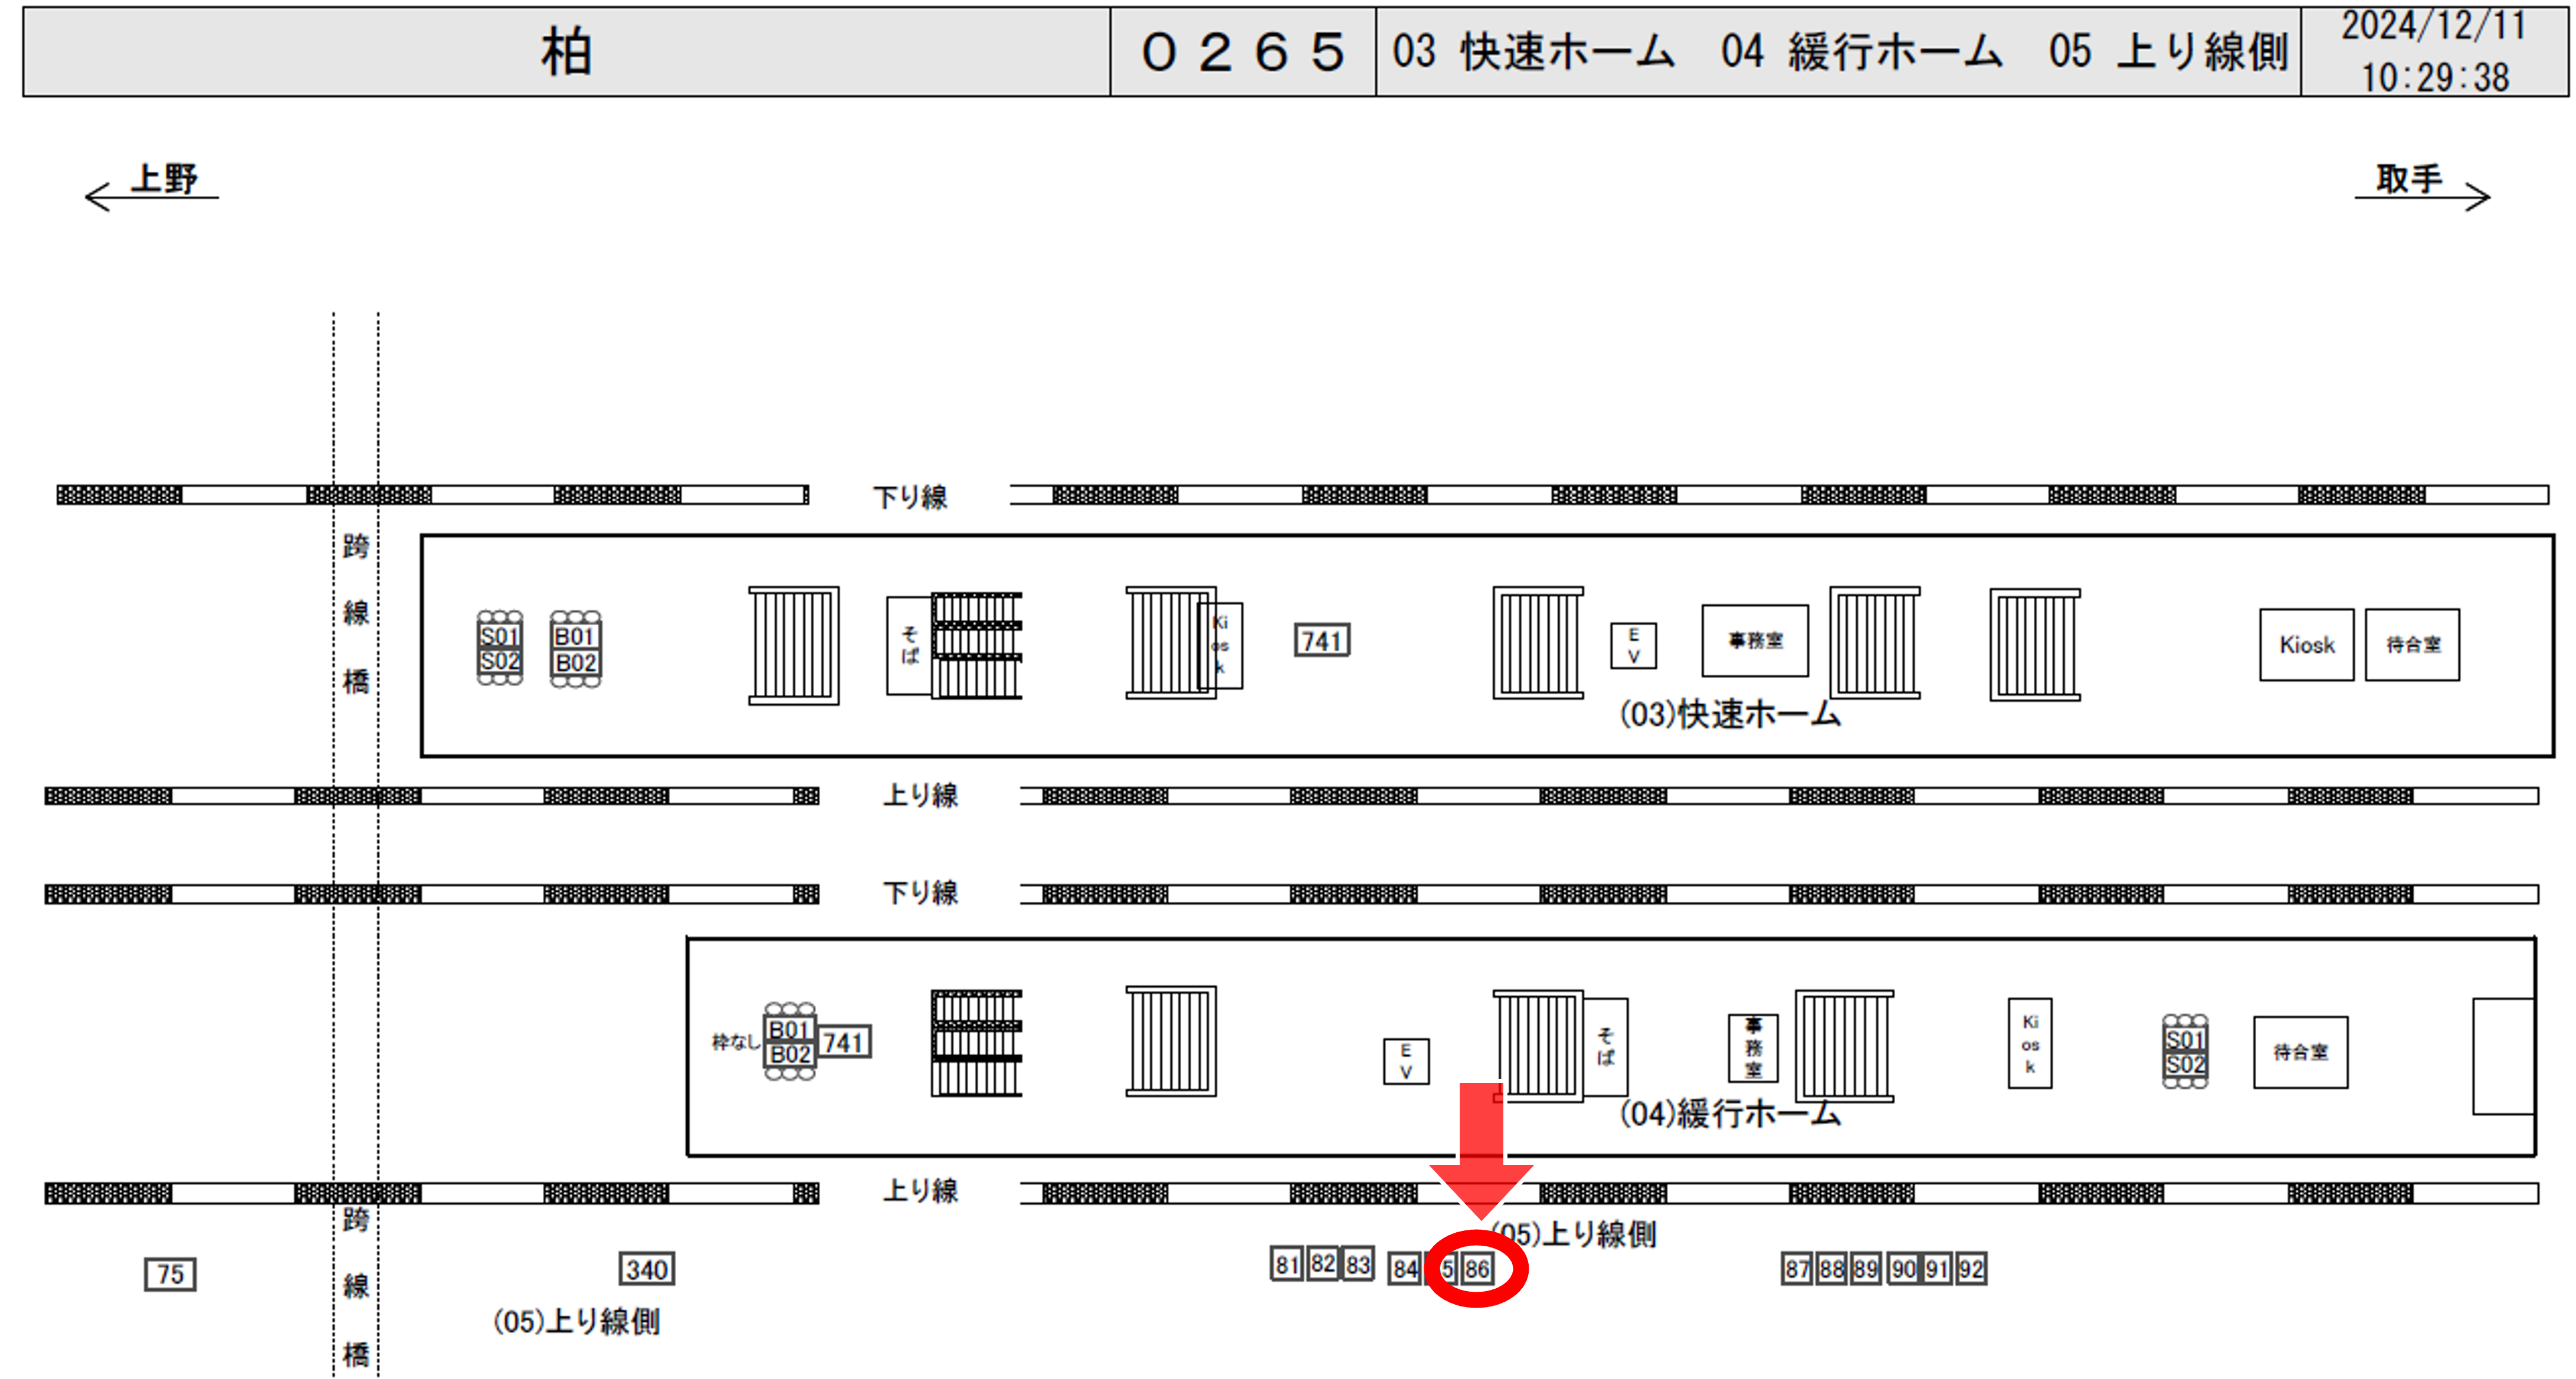Click ad slot number 75

[x=170, y=1274]
